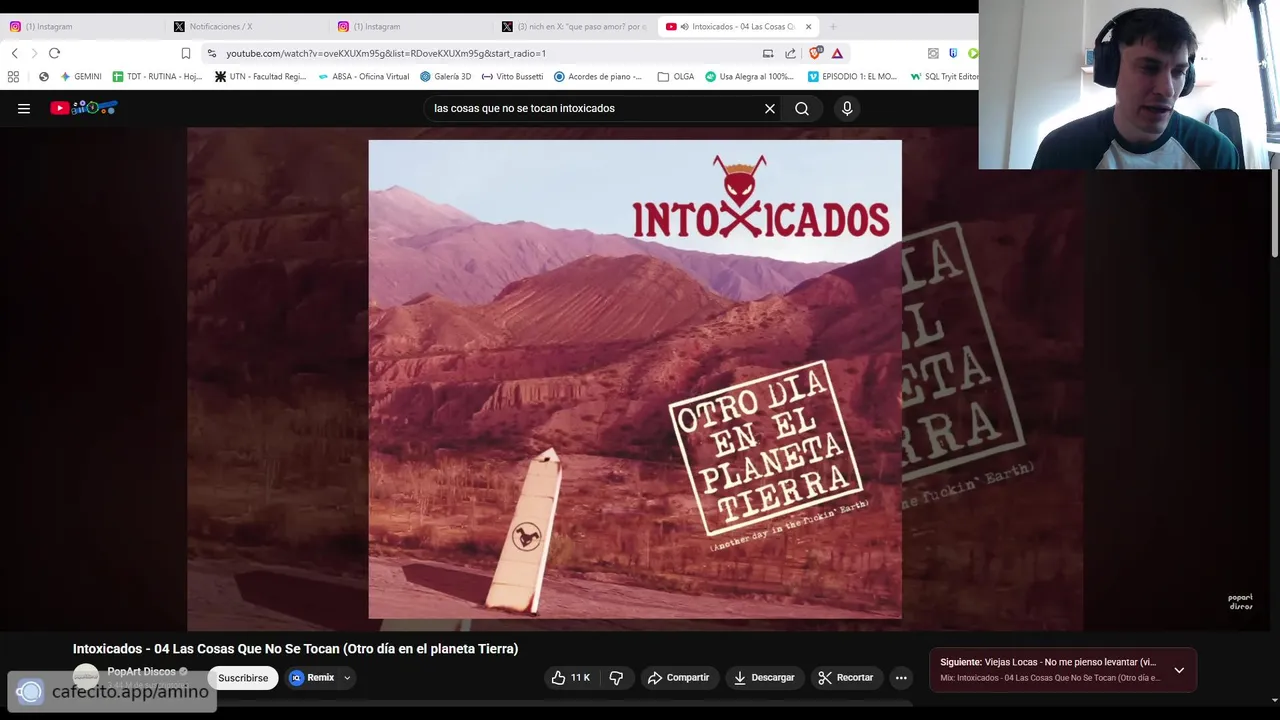
Task: Close the Intoxicados YouTube tab
Action: 808,26
